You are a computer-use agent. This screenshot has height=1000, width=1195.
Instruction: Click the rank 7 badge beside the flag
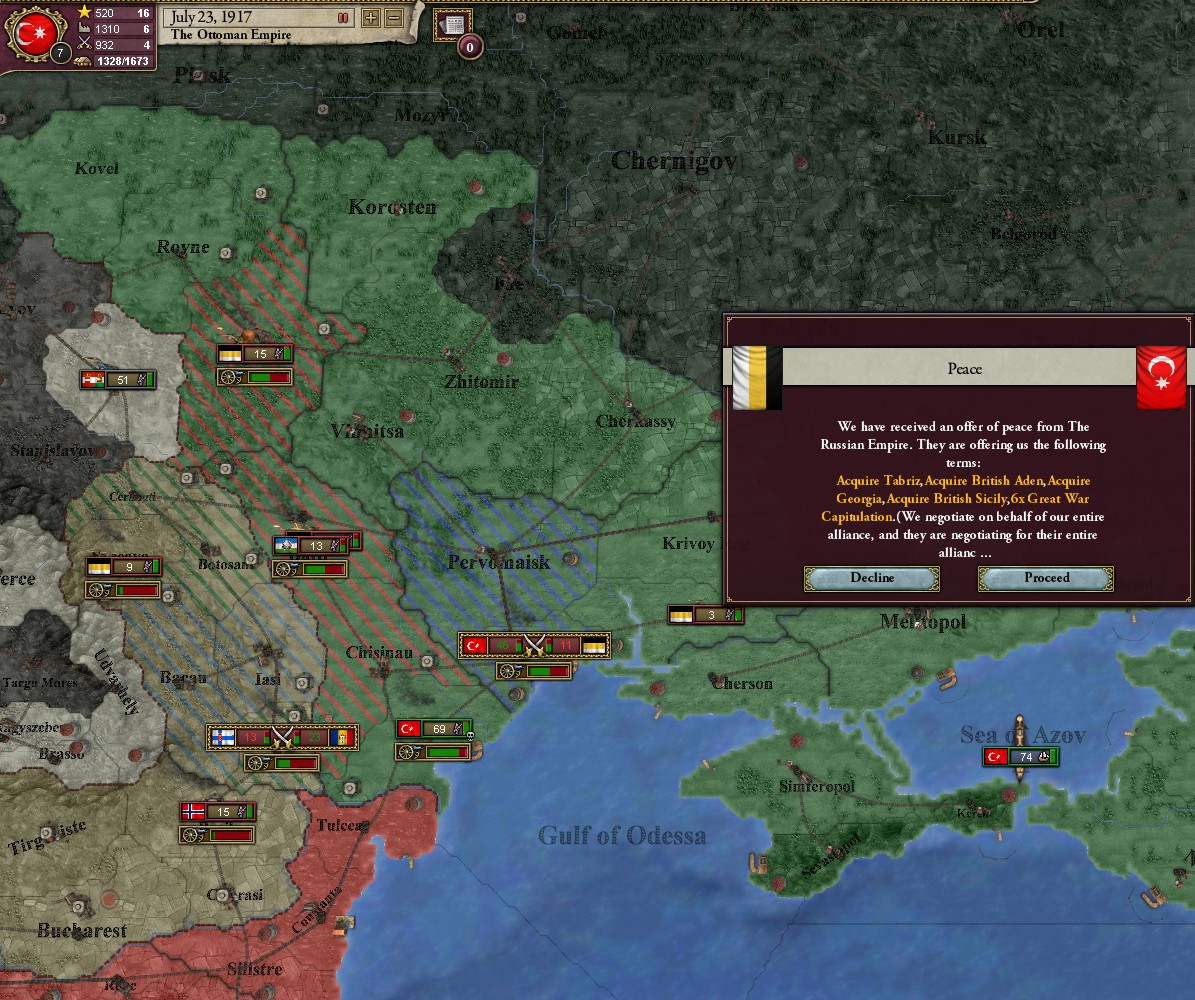[60, 53]
